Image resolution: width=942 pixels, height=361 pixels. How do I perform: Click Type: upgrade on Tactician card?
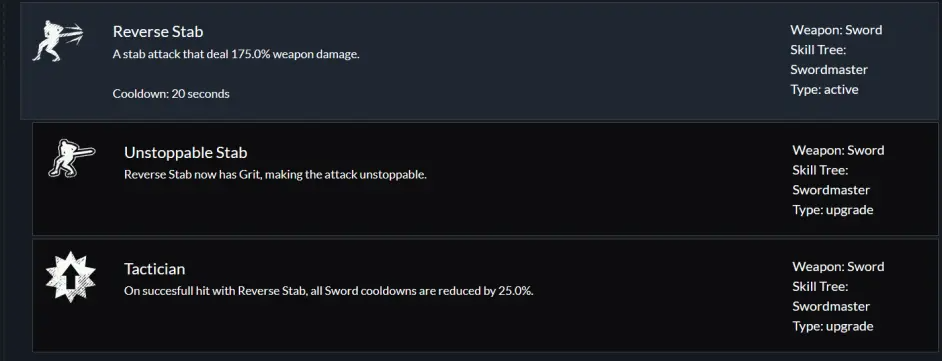833,326
